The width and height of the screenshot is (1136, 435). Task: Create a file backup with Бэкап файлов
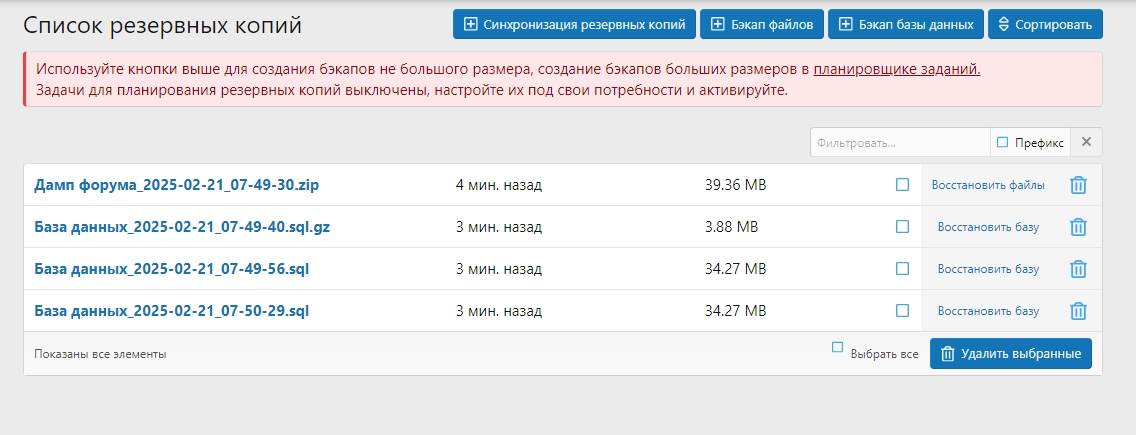click(762, 24)
